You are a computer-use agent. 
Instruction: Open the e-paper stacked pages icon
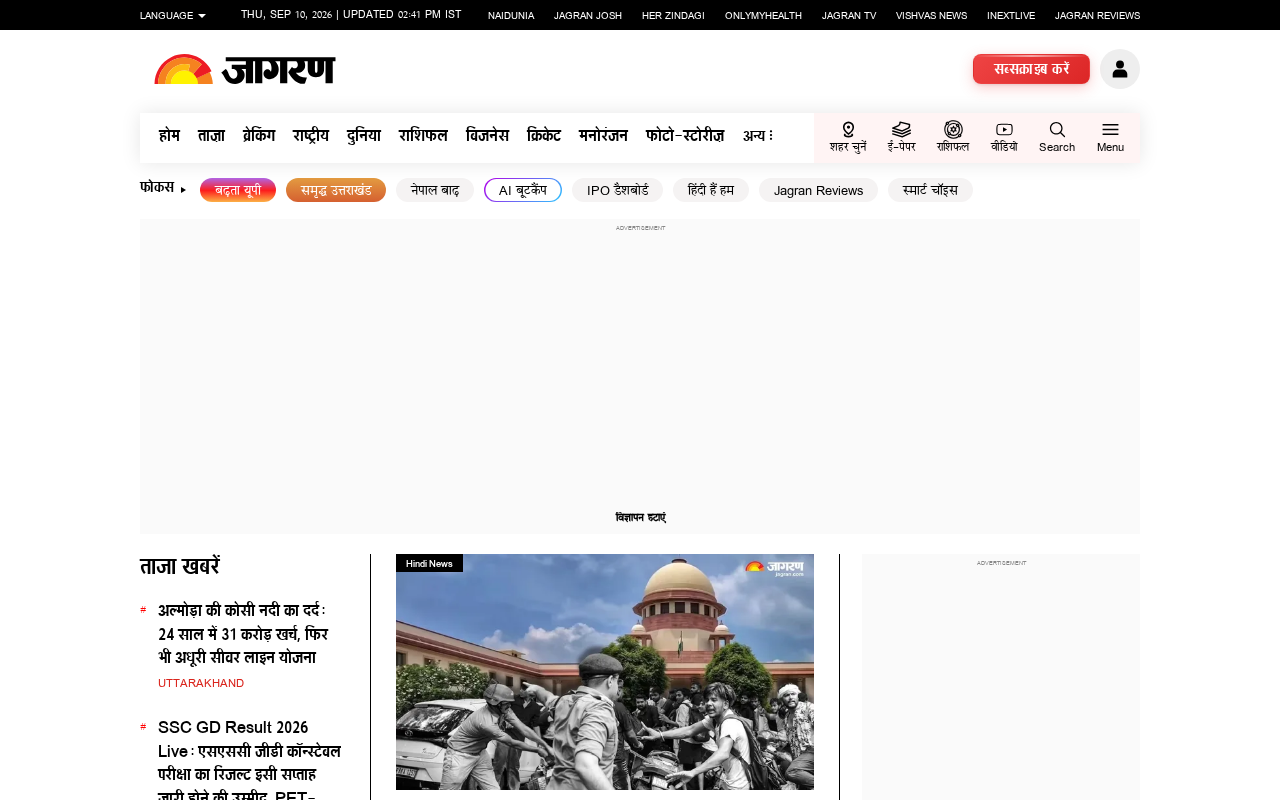pos(901,130)
